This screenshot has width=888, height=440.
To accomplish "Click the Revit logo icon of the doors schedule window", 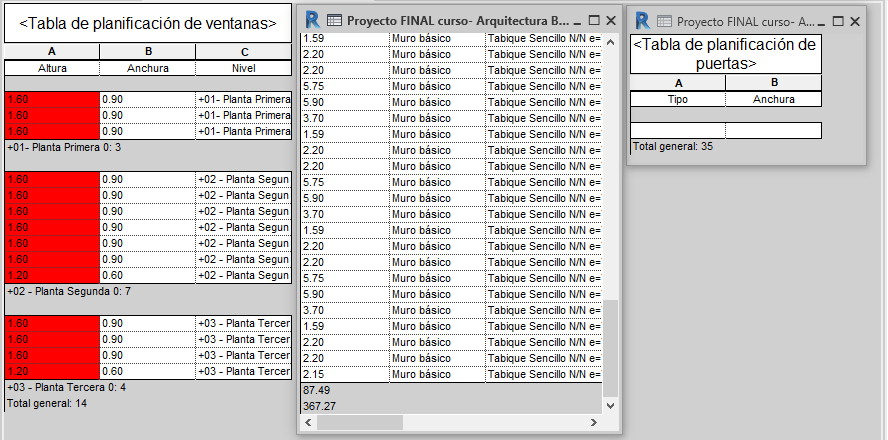I will [x=642, y=21].
